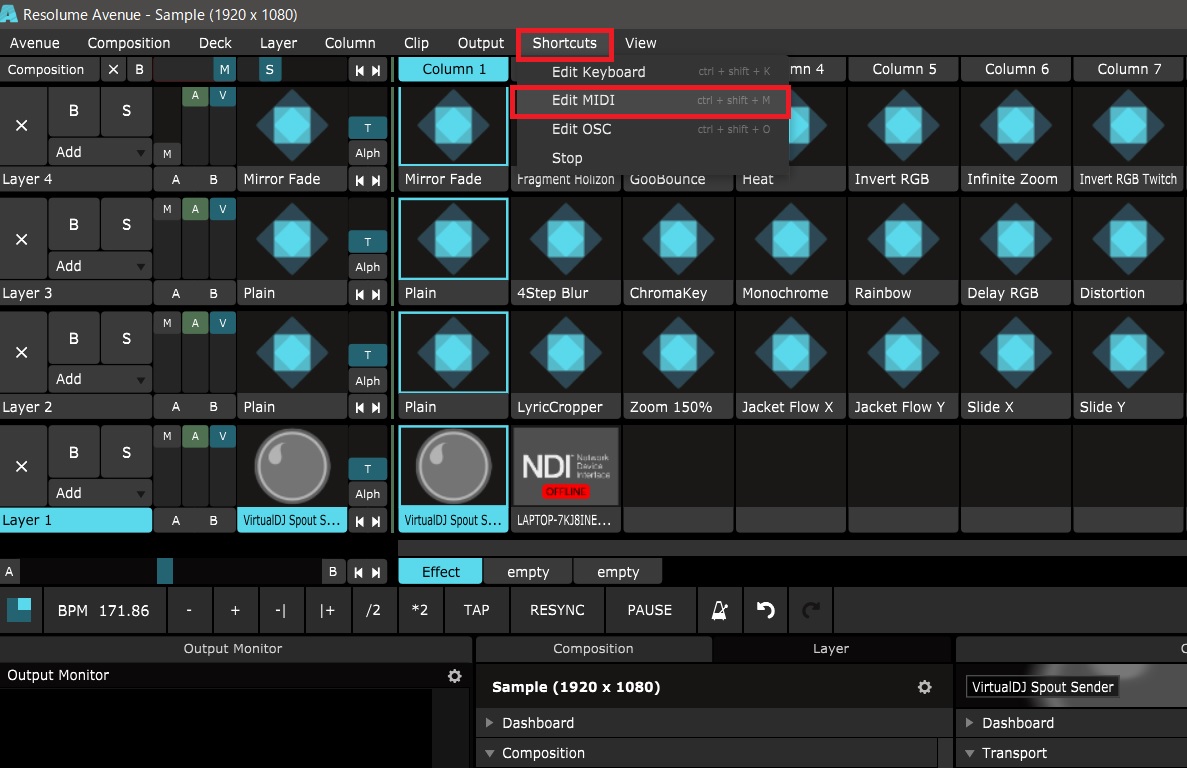
Task: Open the Avenue menu
Action: (x=35, y=43)
